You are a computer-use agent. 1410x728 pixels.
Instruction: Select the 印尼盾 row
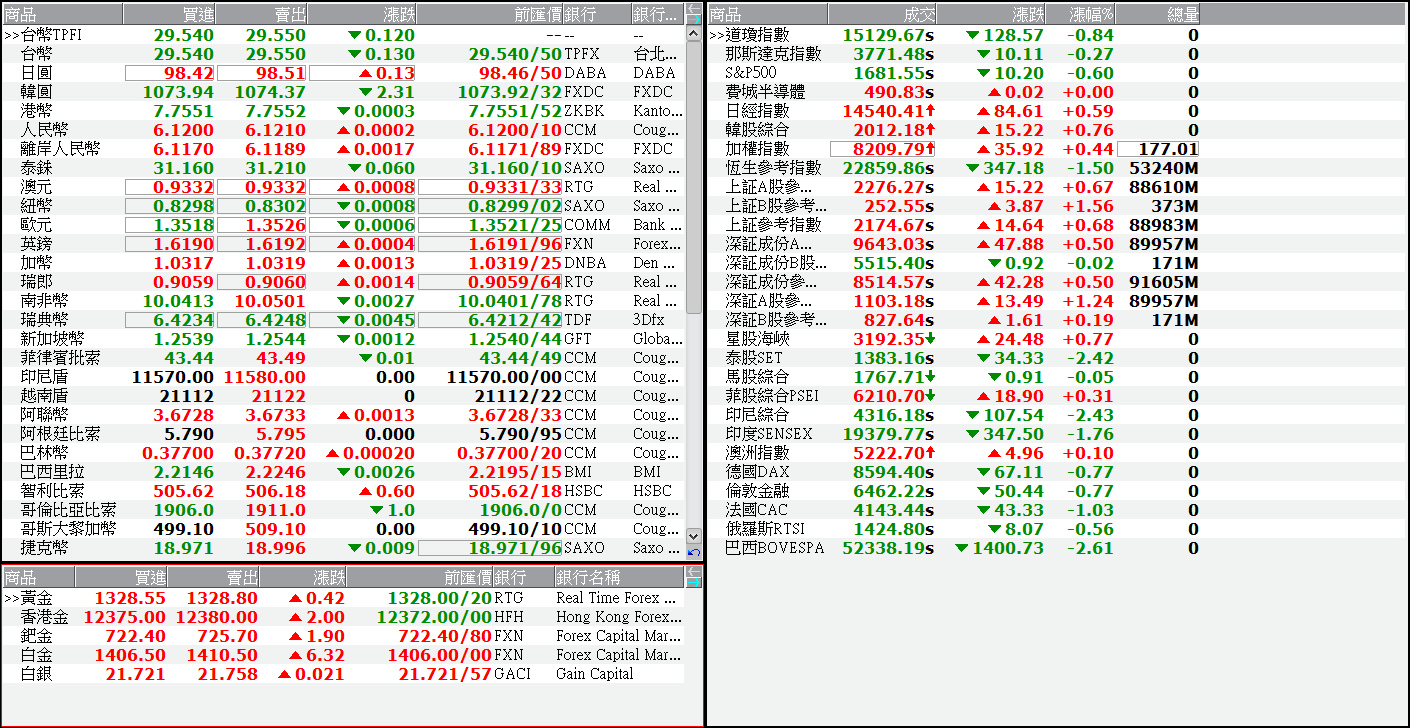(x=344, y=377)
